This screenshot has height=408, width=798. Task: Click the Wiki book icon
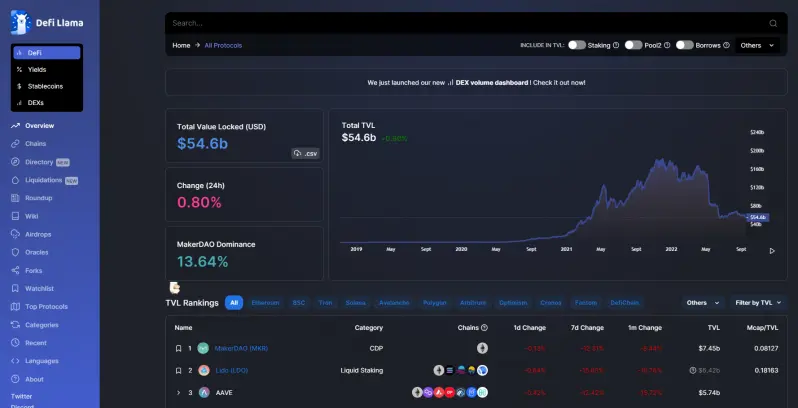(x=15, y=216)
